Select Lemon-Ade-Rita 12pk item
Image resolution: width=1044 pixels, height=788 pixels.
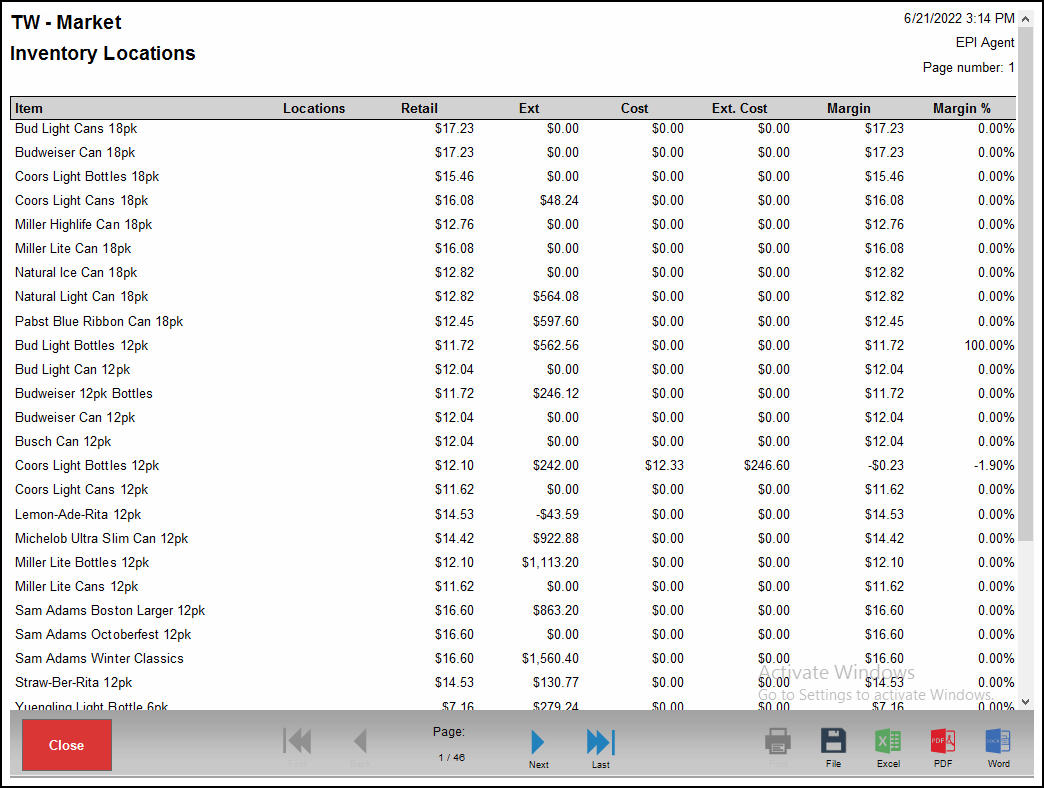(78, 514)
